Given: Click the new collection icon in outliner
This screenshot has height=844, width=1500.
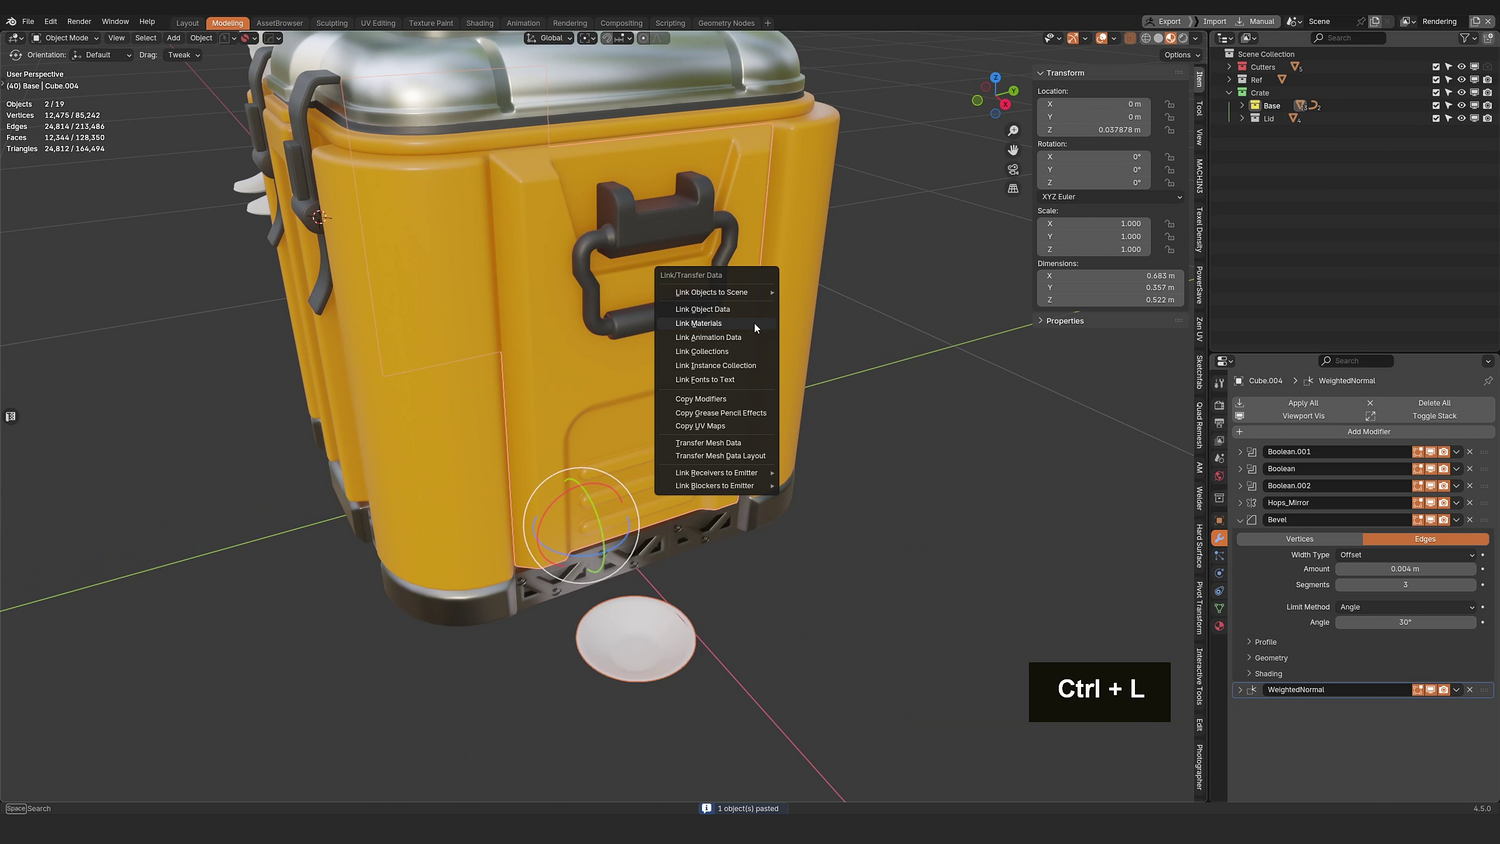Looking at the screenshot, I should 1487,38.
